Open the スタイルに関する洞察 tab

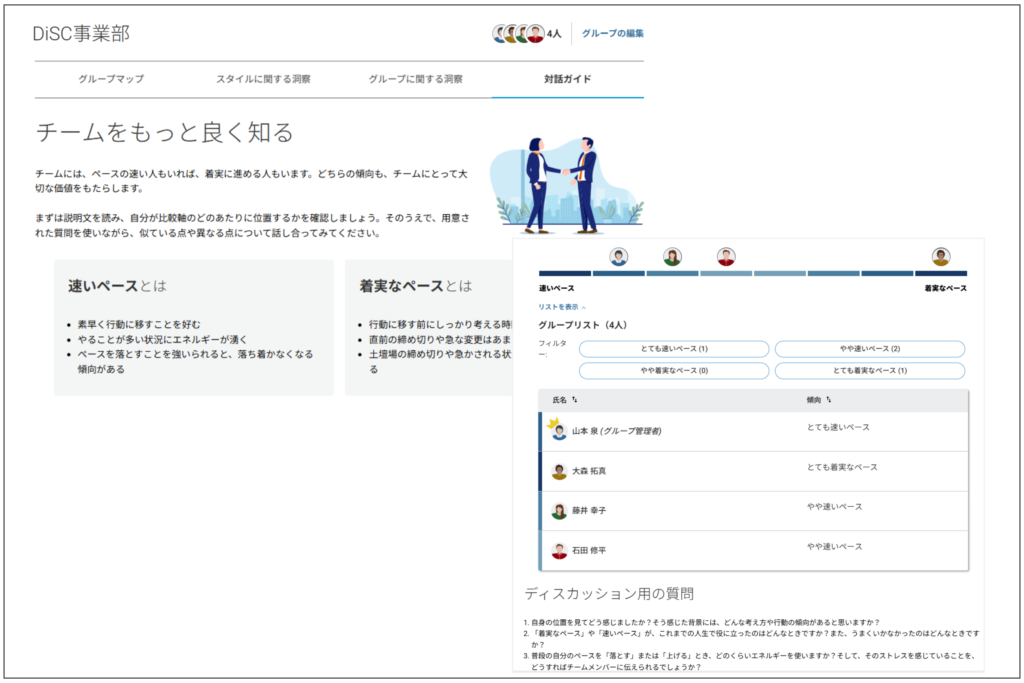click(x=263, y=79)
